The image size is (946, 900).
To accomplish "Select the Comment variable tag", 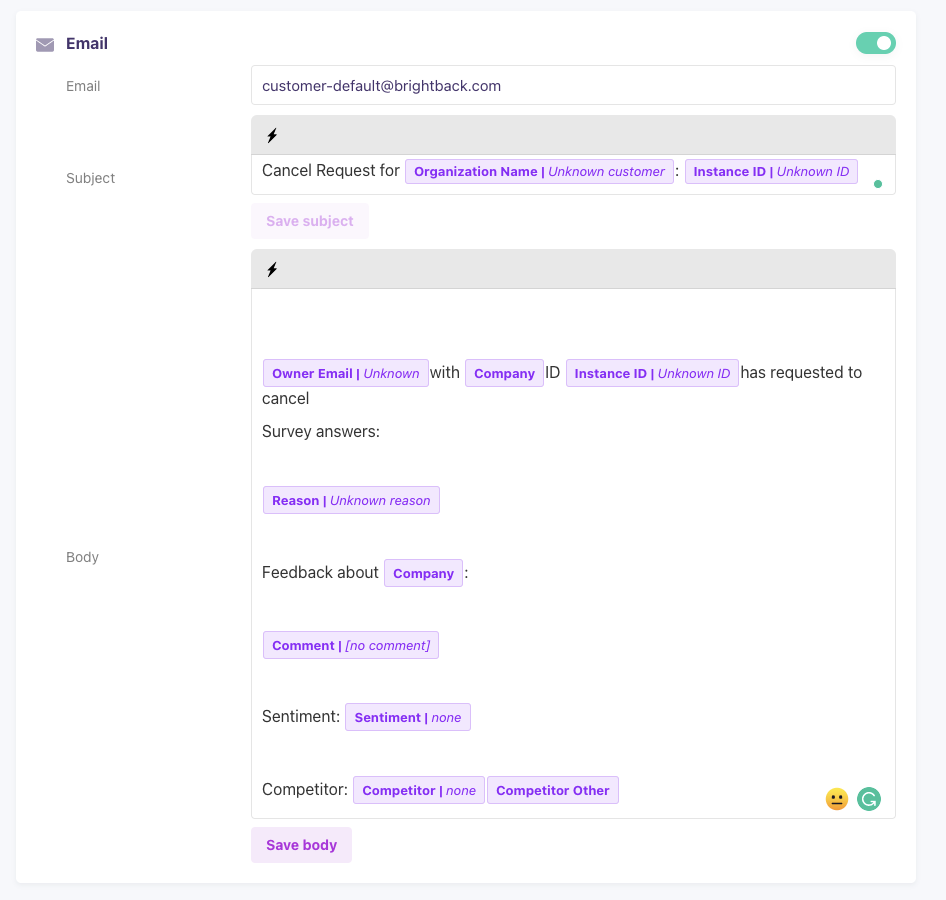I will coord(350,646).
